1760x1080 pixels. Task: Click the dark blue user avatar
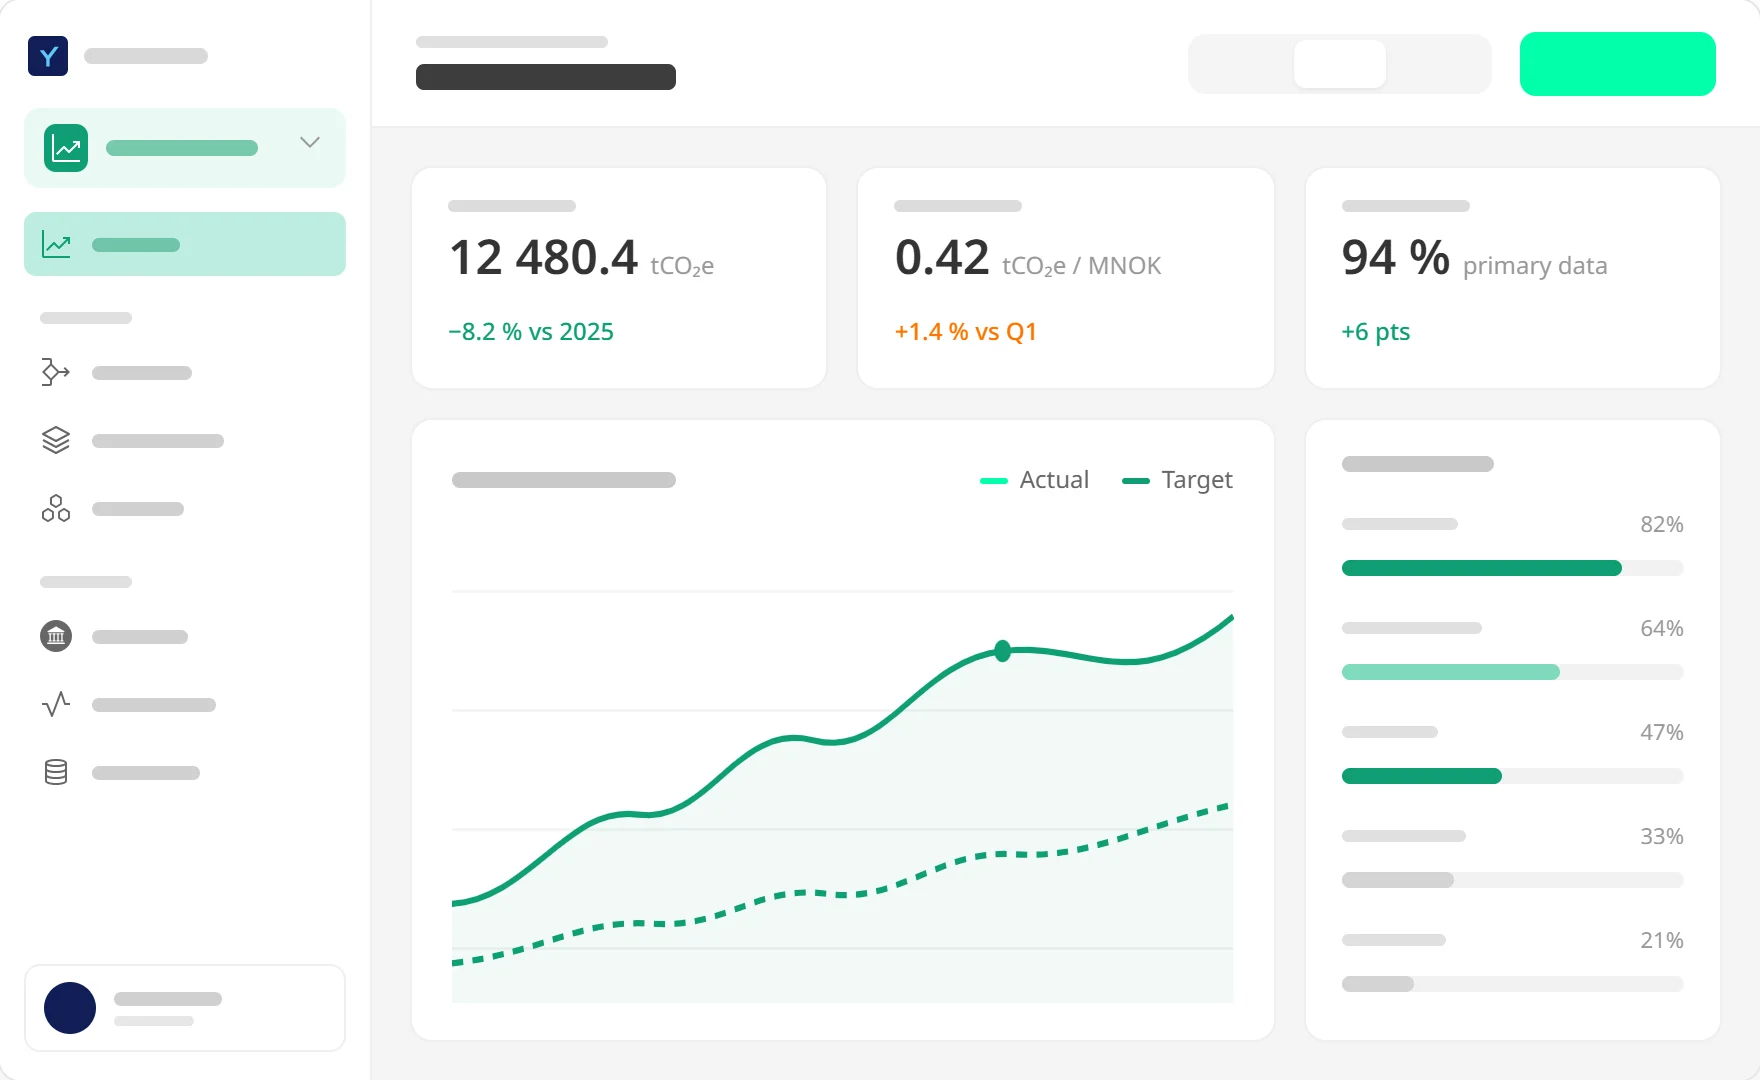pyautogui.click(x=70, y=1008)
